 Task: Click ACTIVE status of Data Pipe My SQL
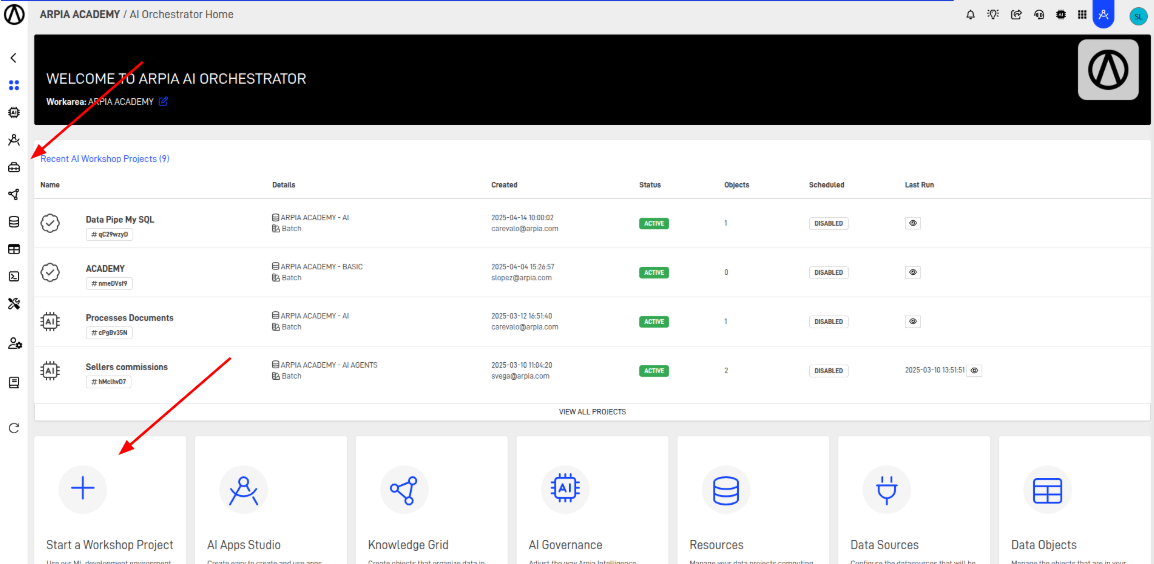(x=654, y=223)
